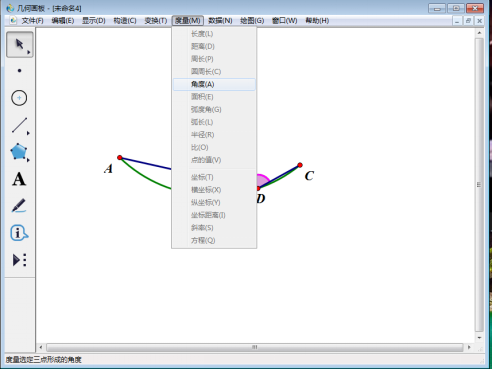Open the 构造(C) menu
The image size is (492, 370).
coord(125,21)
